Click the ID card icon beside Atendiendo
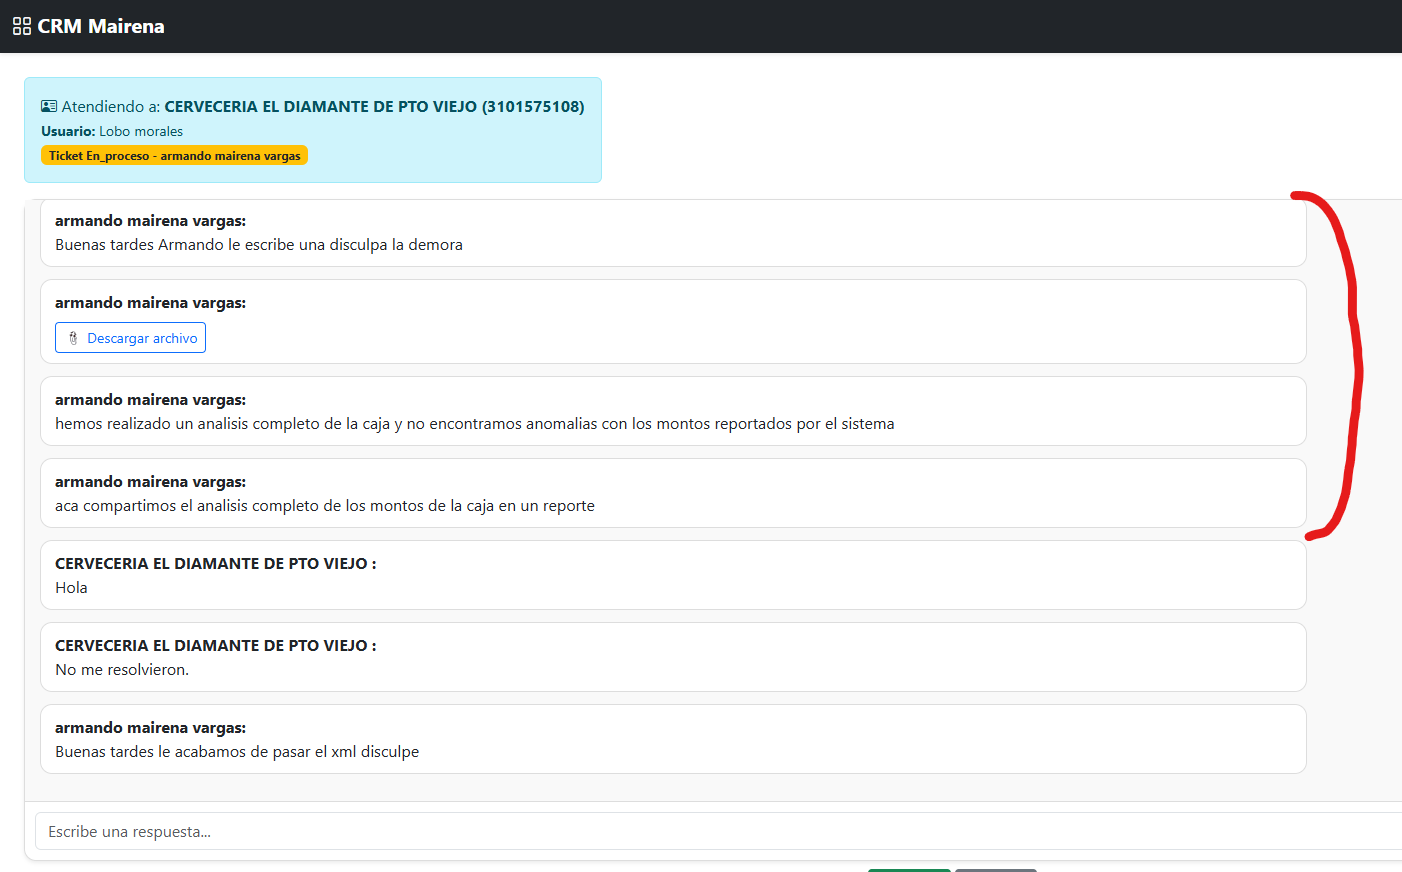 (49, 106)
